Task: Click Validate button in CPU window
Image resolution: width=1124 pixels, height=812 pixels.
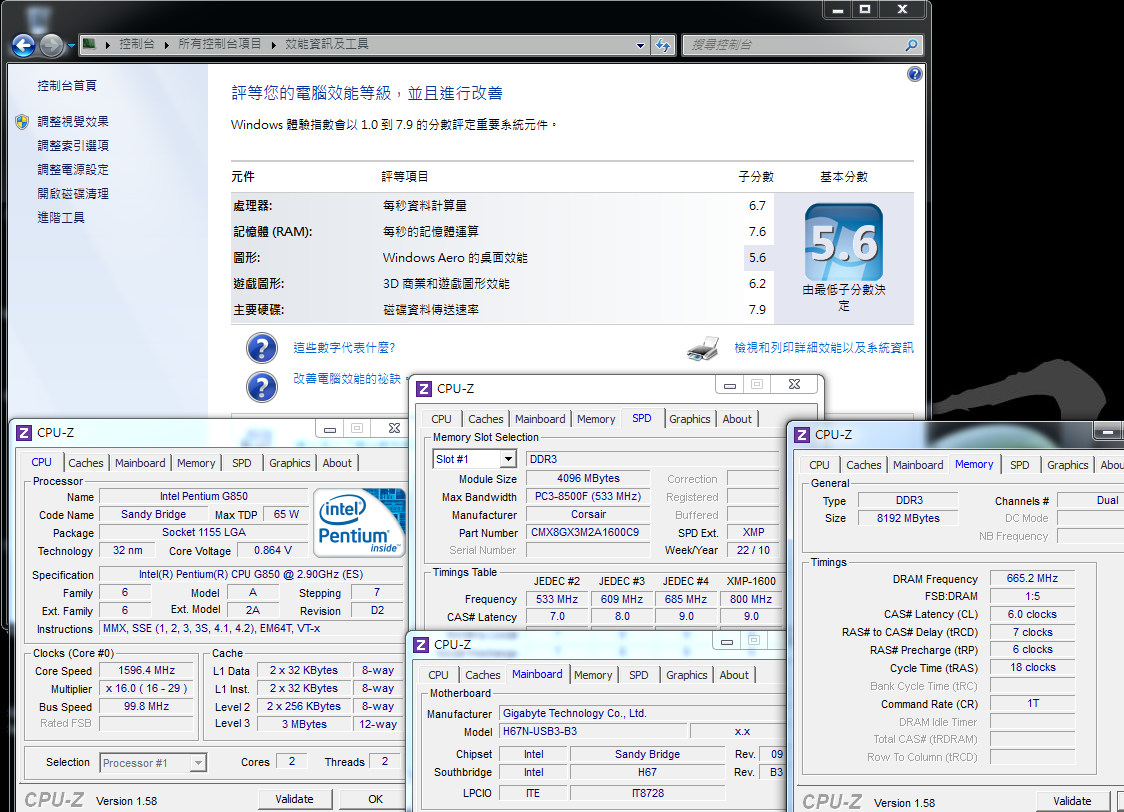Action: point(295,799)
